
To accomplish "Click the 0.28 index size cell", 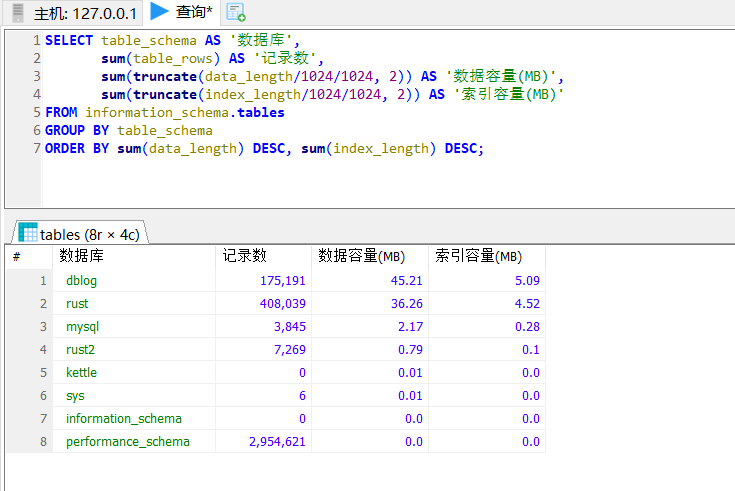I will 487,326.
